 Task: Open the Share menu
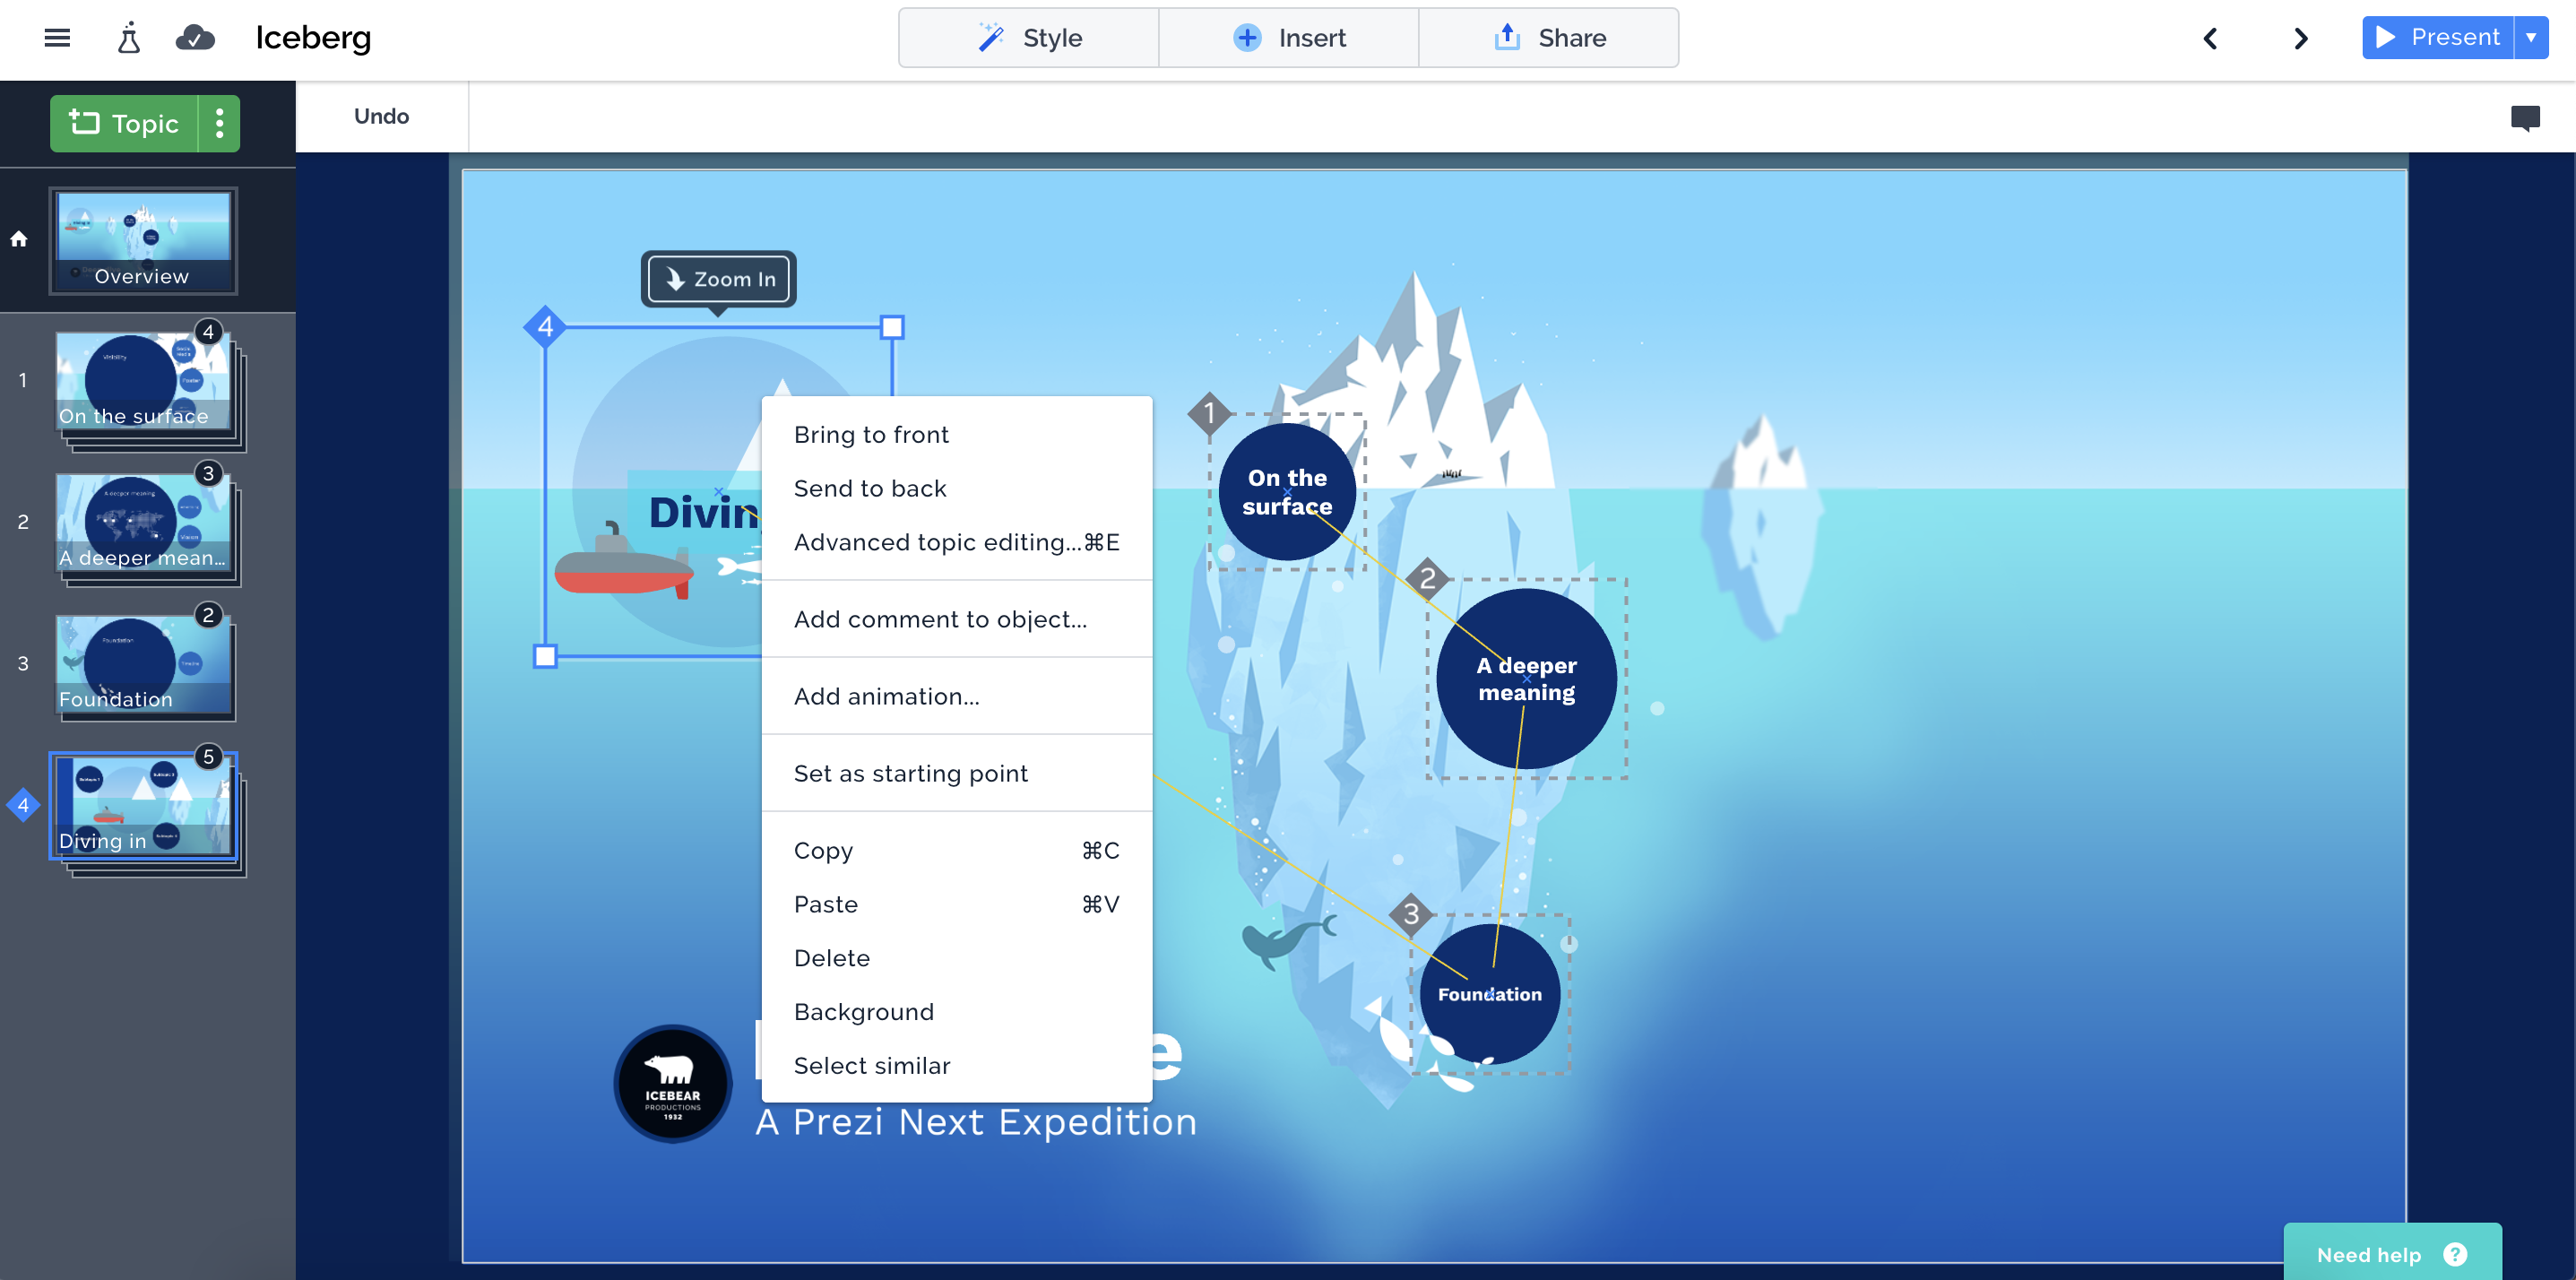tap(1549, 38)
